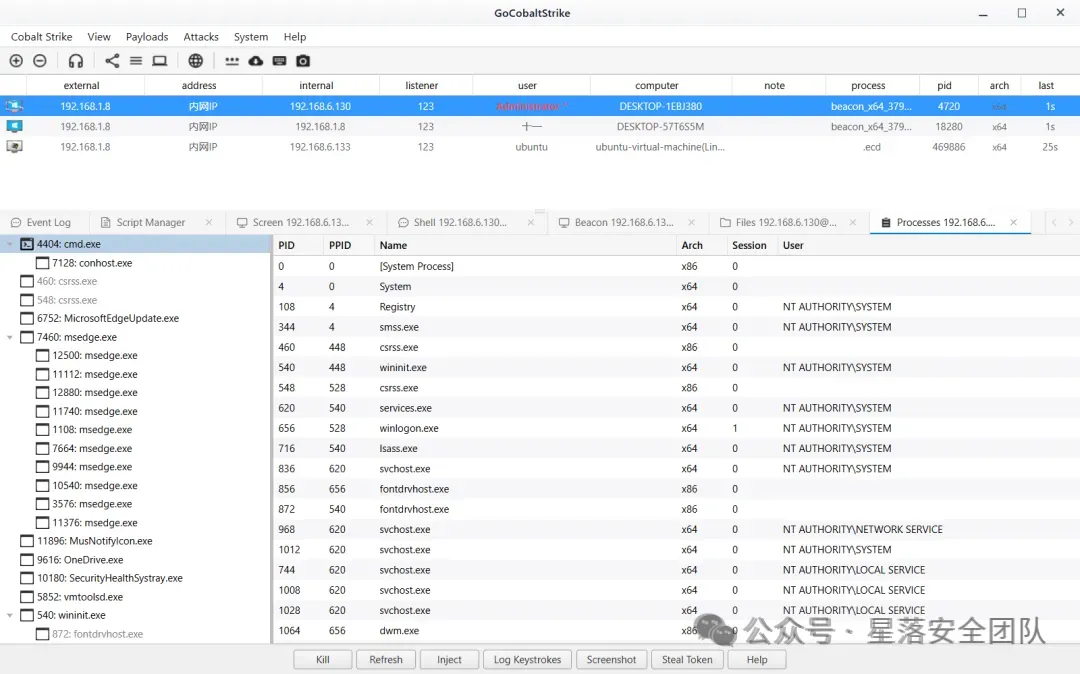Select the services.exe process row
This screenshot has height=674, width=1080.
coord(675,408)
